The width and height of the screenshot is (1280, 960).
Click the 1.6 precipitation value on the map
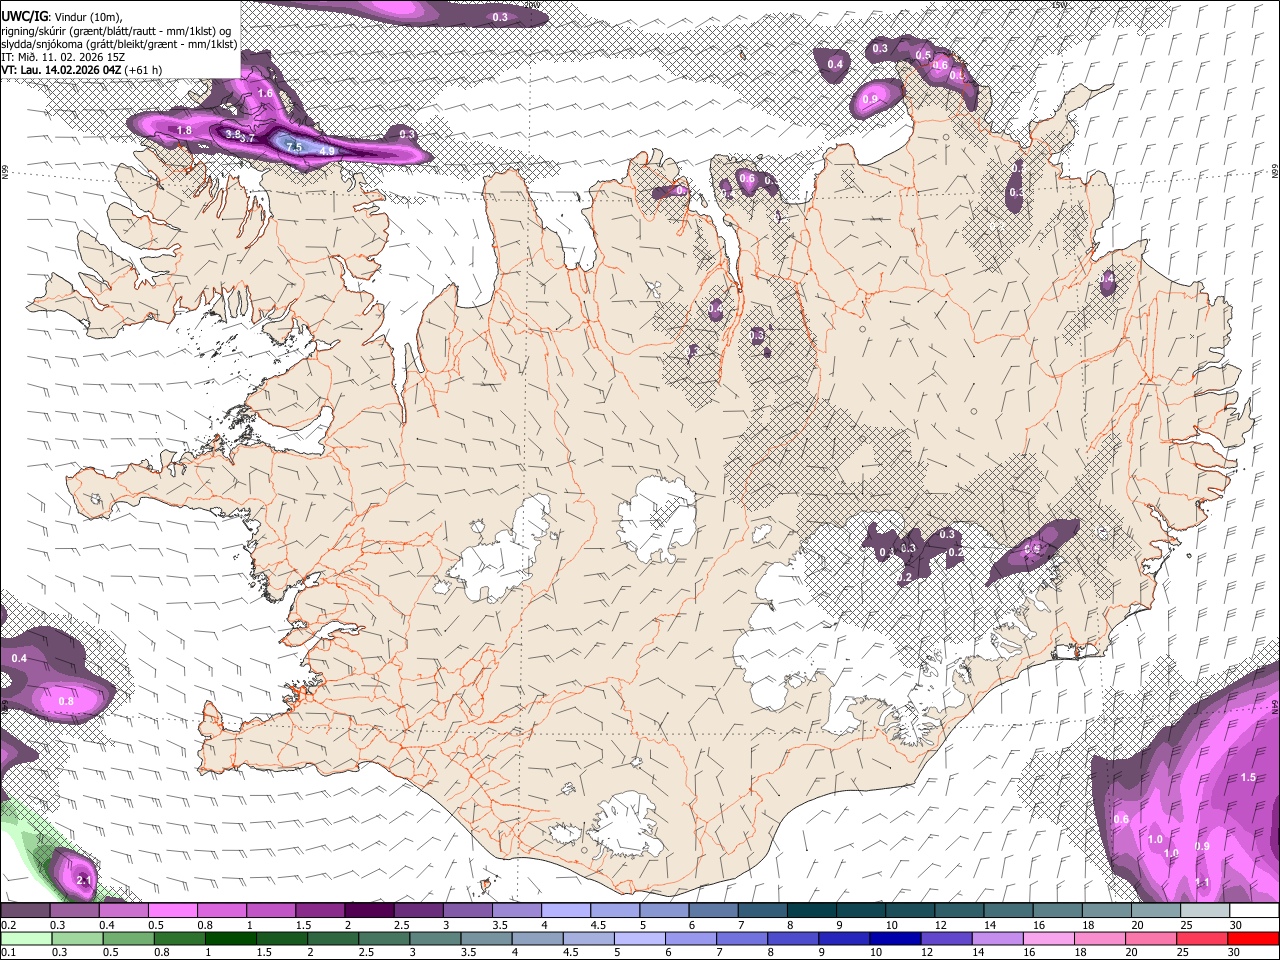coord(265,93)
